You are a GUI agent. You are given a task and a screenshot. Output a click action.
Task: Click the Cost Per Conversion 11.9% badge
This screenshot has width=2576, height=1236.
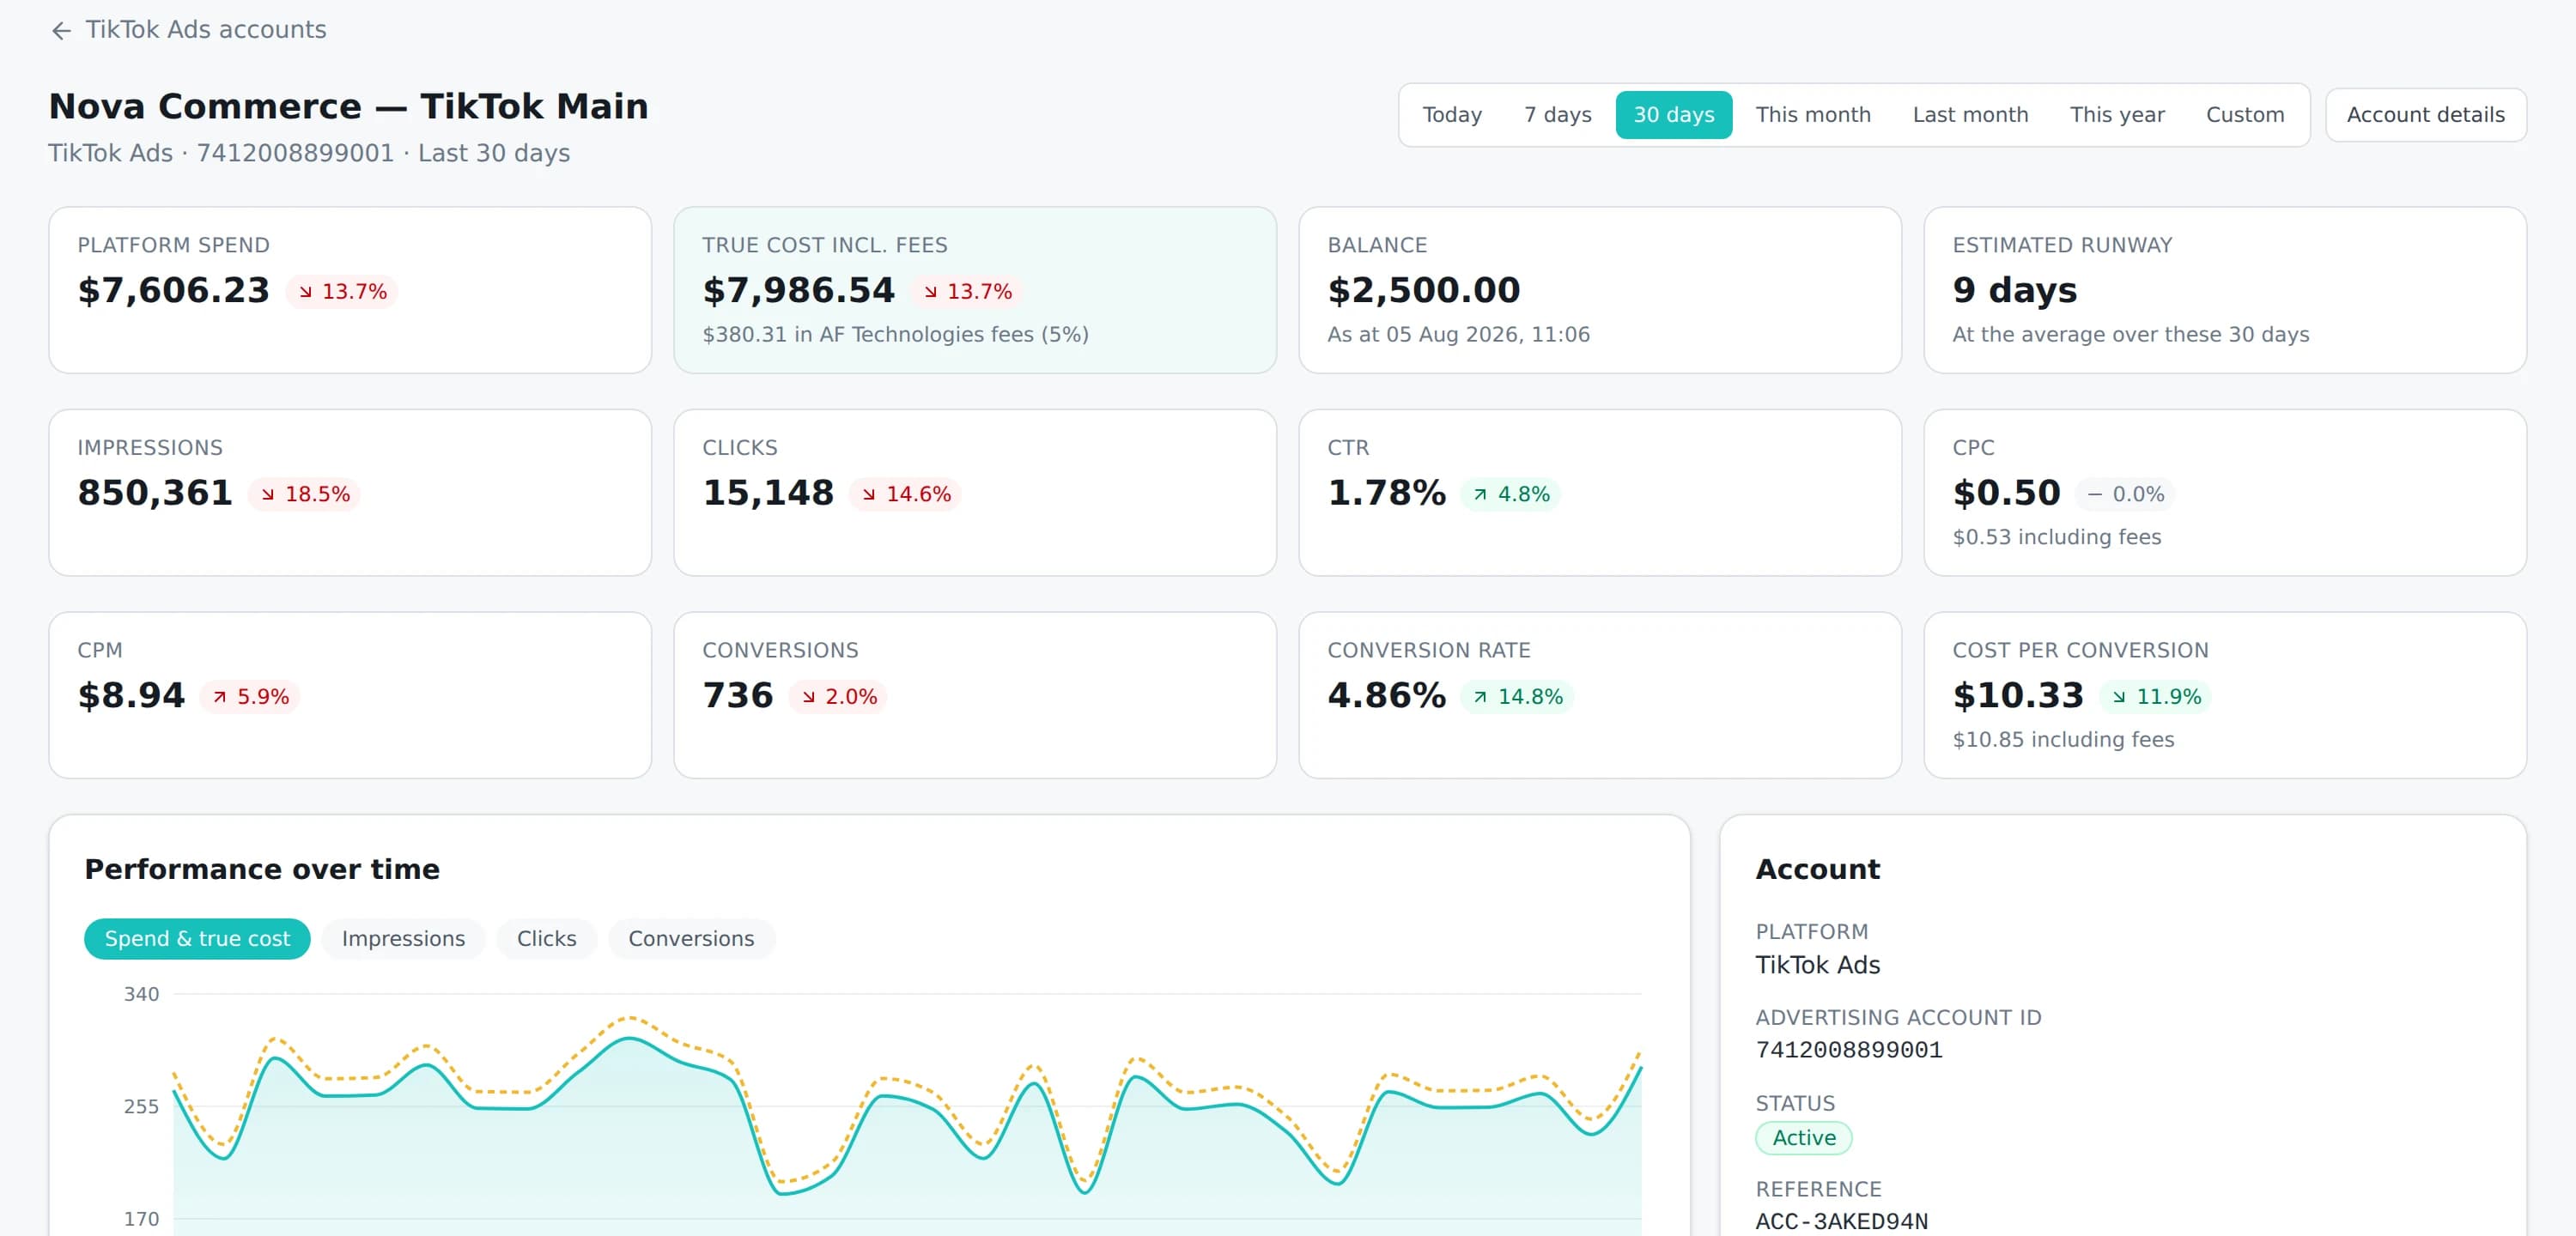[2156, 696]
